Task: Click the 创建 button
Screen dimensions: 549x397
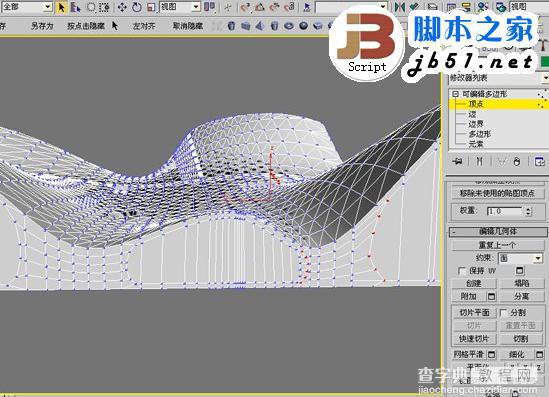Action: [474, 283]
